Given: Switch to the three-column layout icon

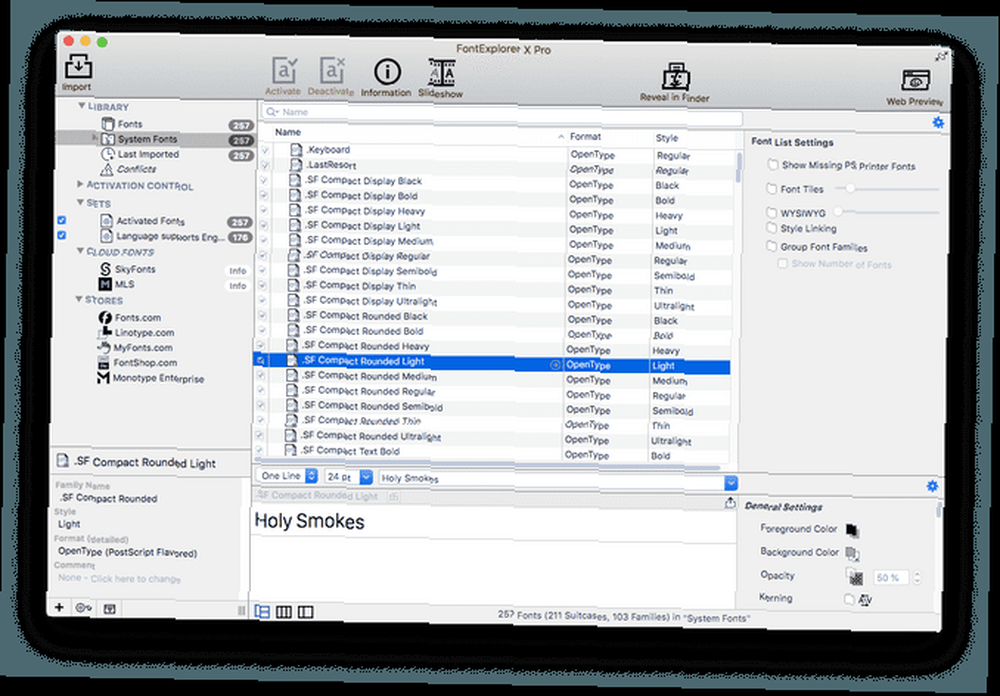Looking at the screenshot, I should 284,612.
